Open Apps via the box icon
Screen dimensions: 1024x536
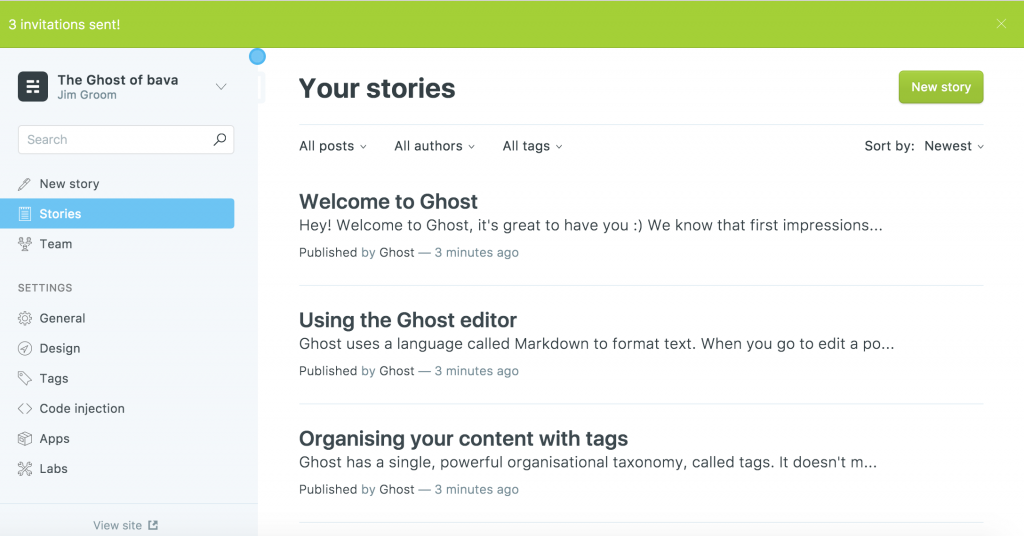pos(25,439)
